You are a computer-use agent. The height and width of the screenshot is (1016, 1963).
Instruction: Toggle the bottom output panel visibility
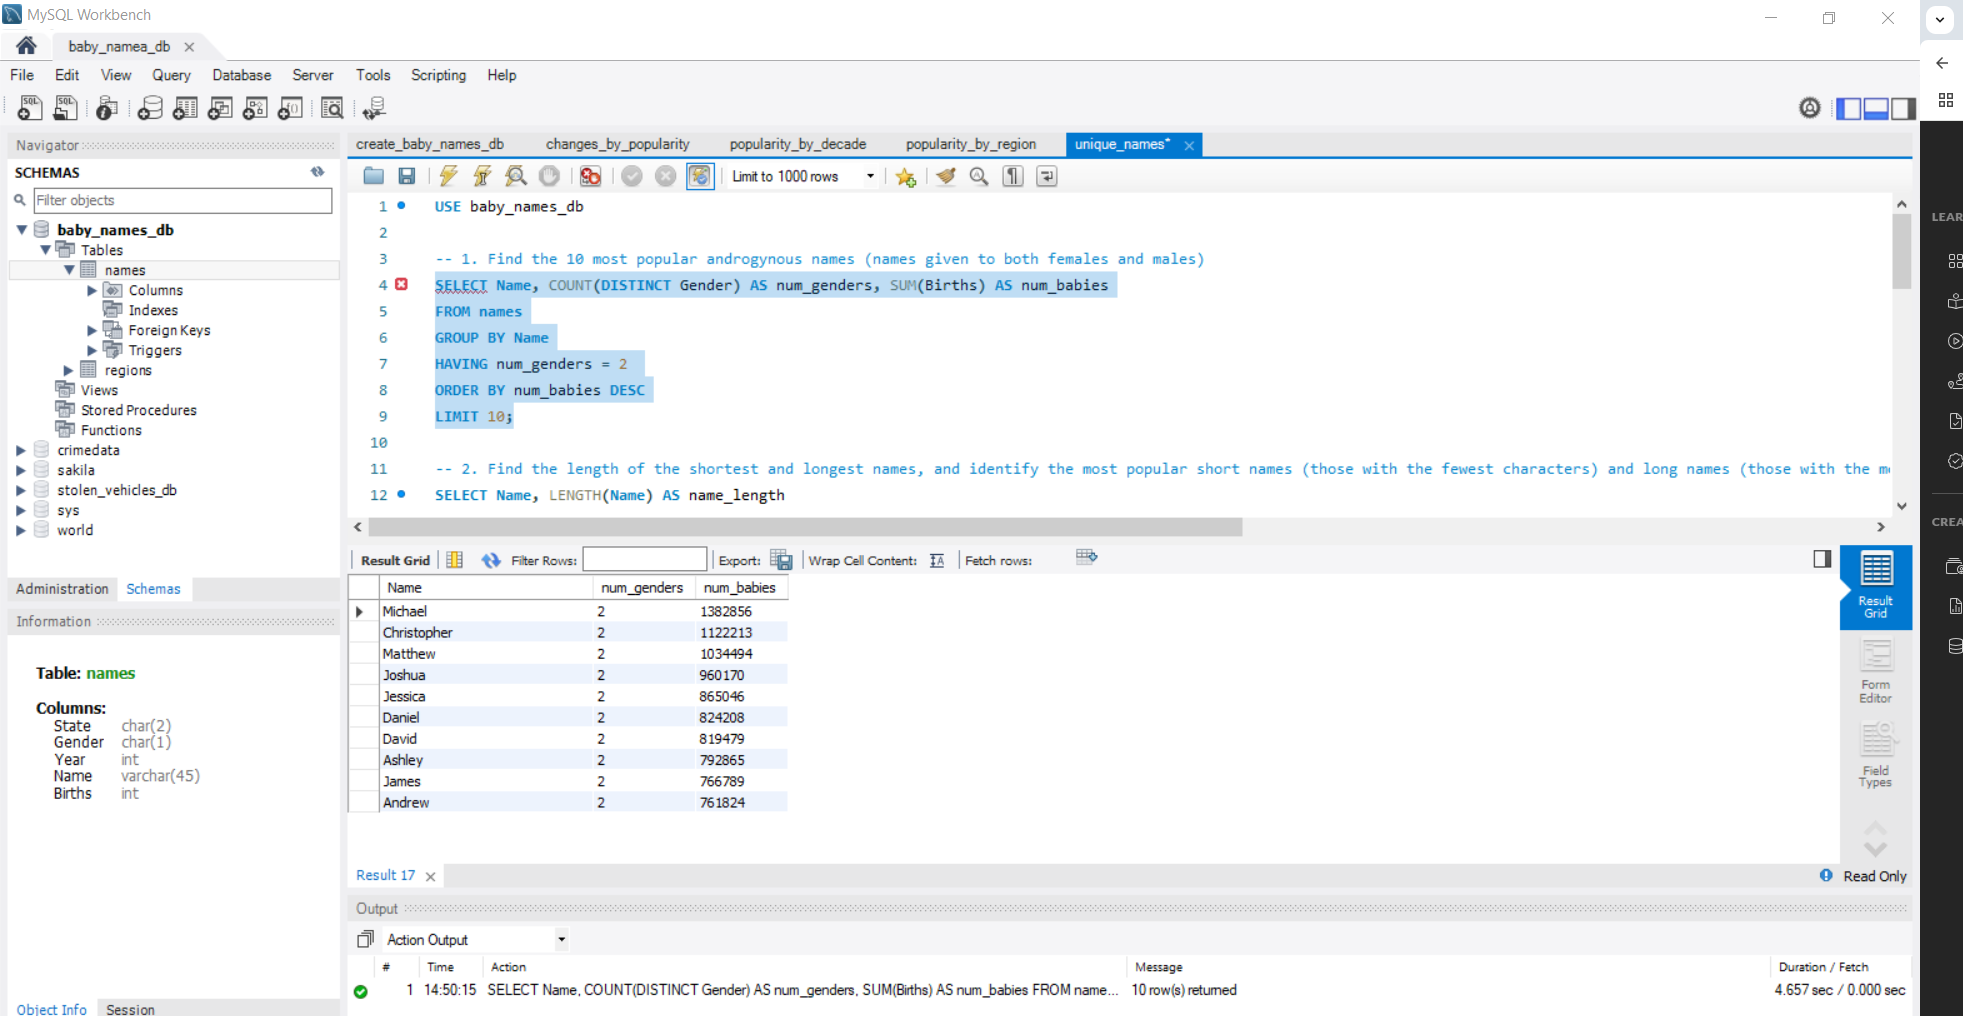click(x=1876, y=108)
